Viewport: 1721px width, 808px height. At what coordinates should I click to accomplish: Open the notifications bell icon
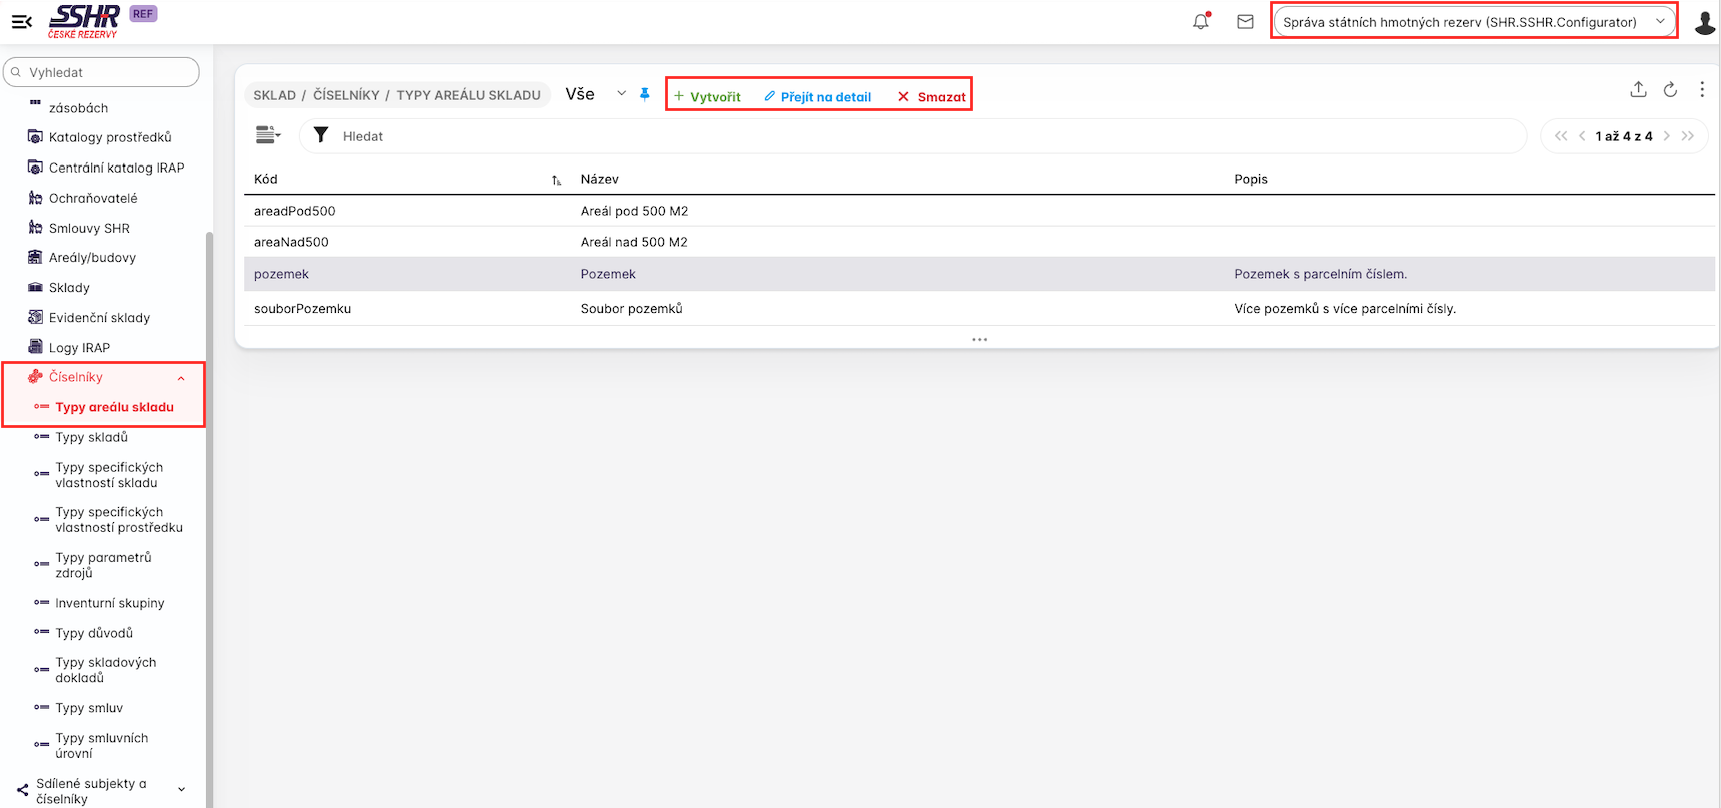coord(1201,21)
